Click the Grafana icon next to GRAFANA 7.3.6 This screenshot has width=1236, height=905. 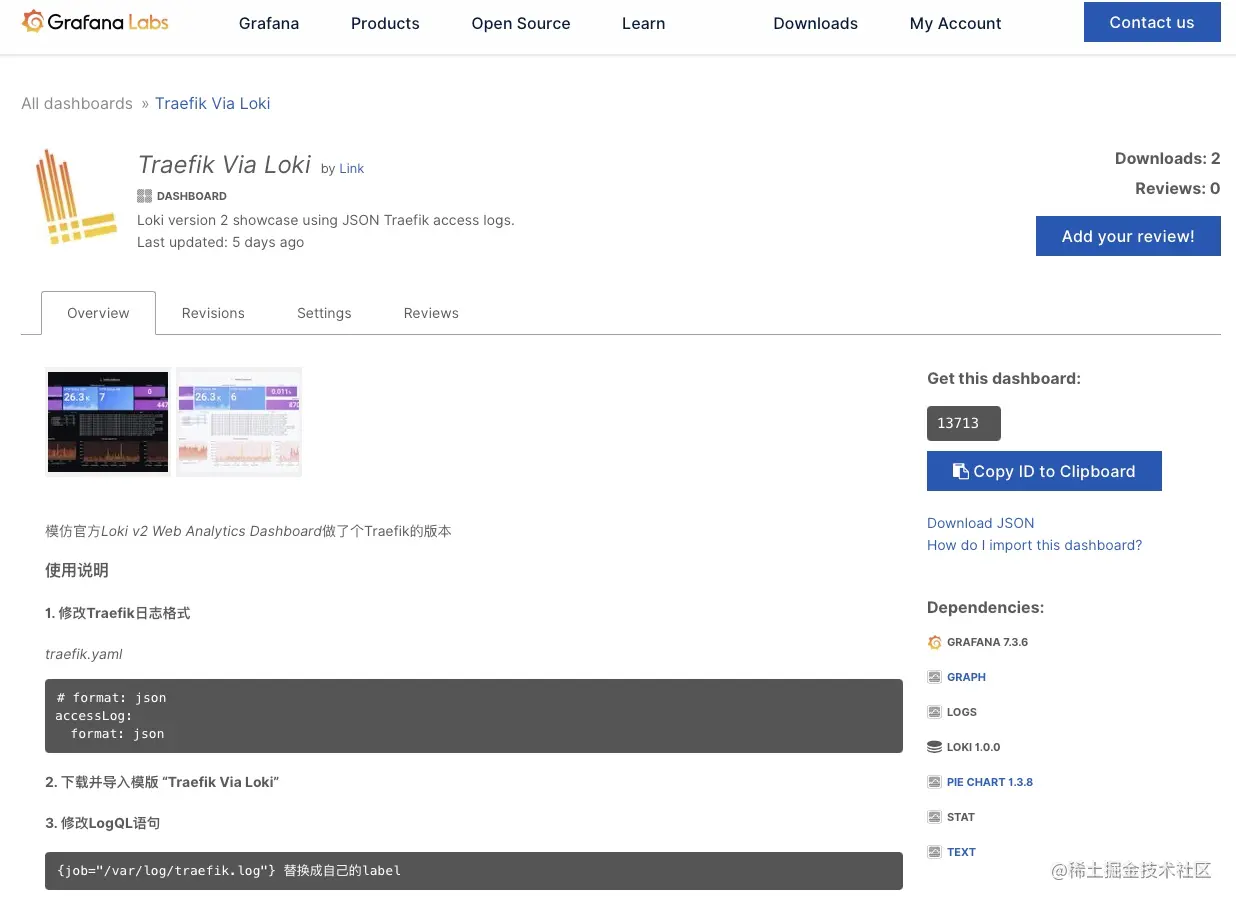point(934,642)
